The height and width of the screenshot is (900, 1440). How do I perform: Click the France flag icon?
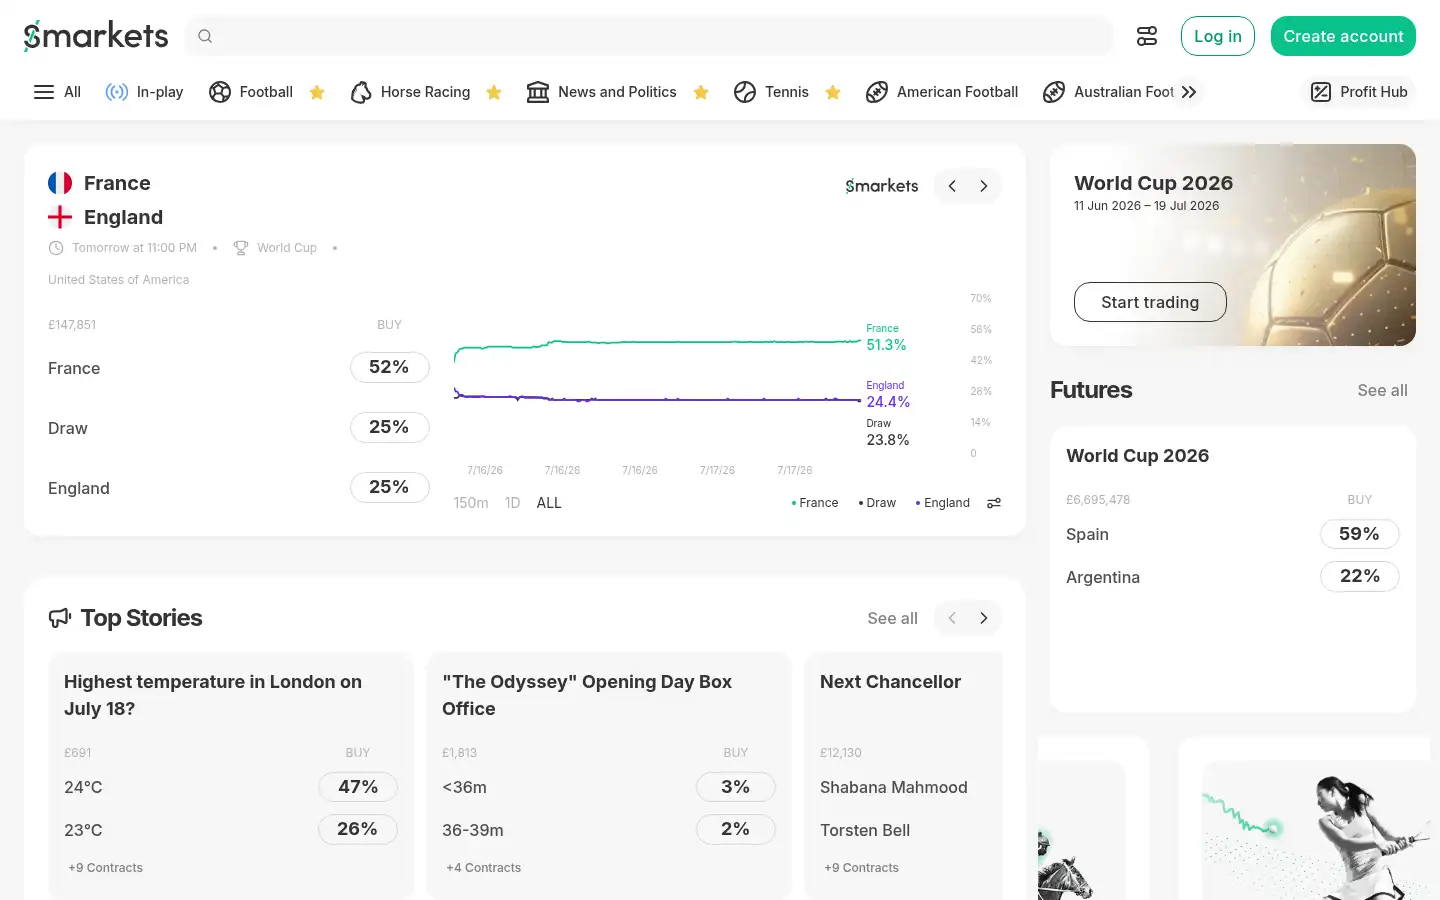pos(60,183)
